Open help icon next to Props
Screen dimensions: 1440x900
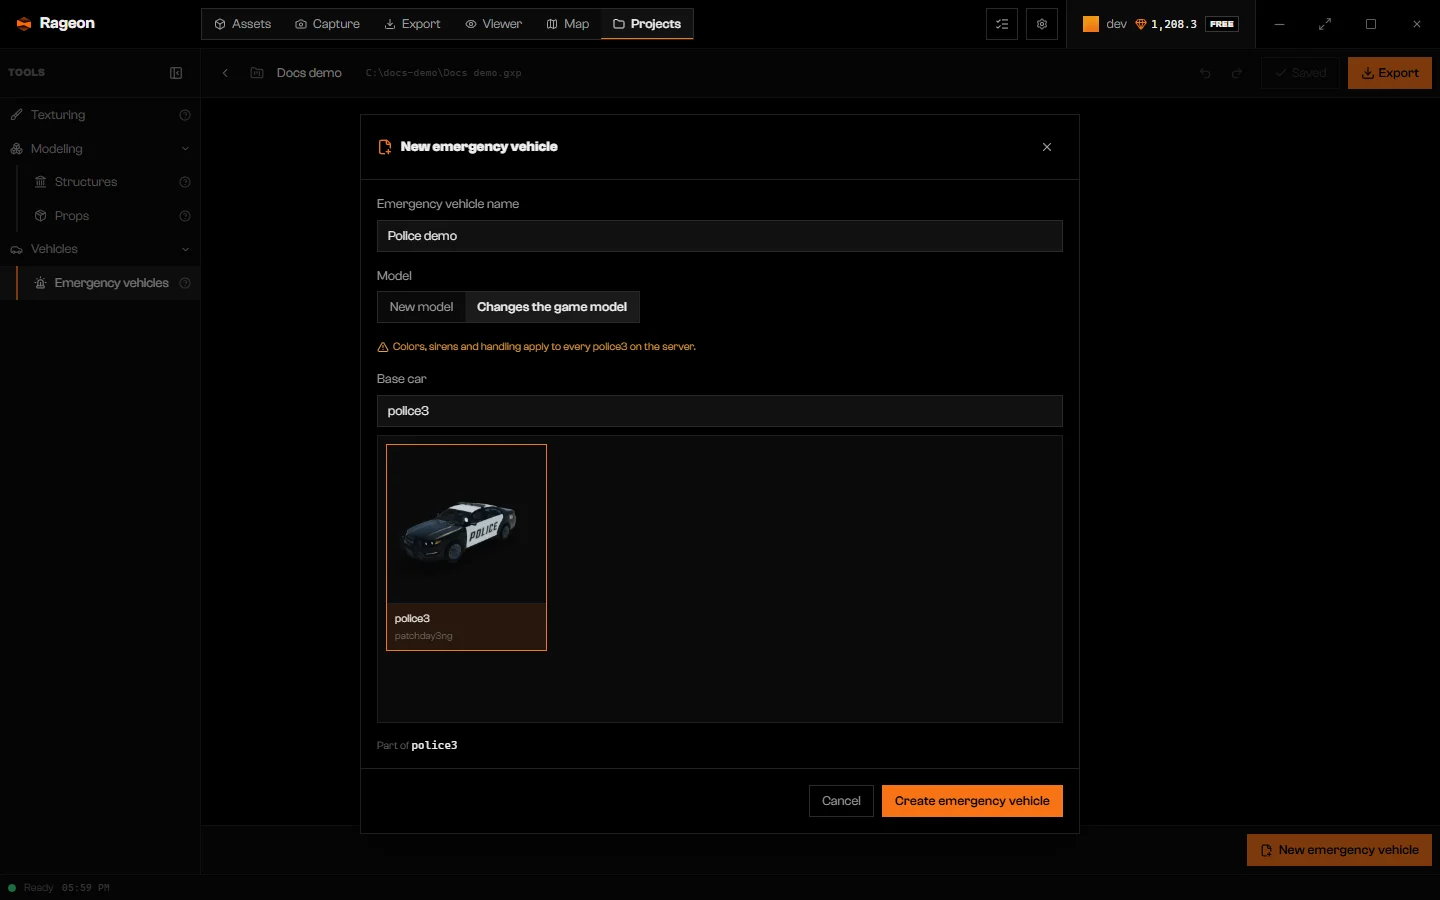tap(185, 216)
